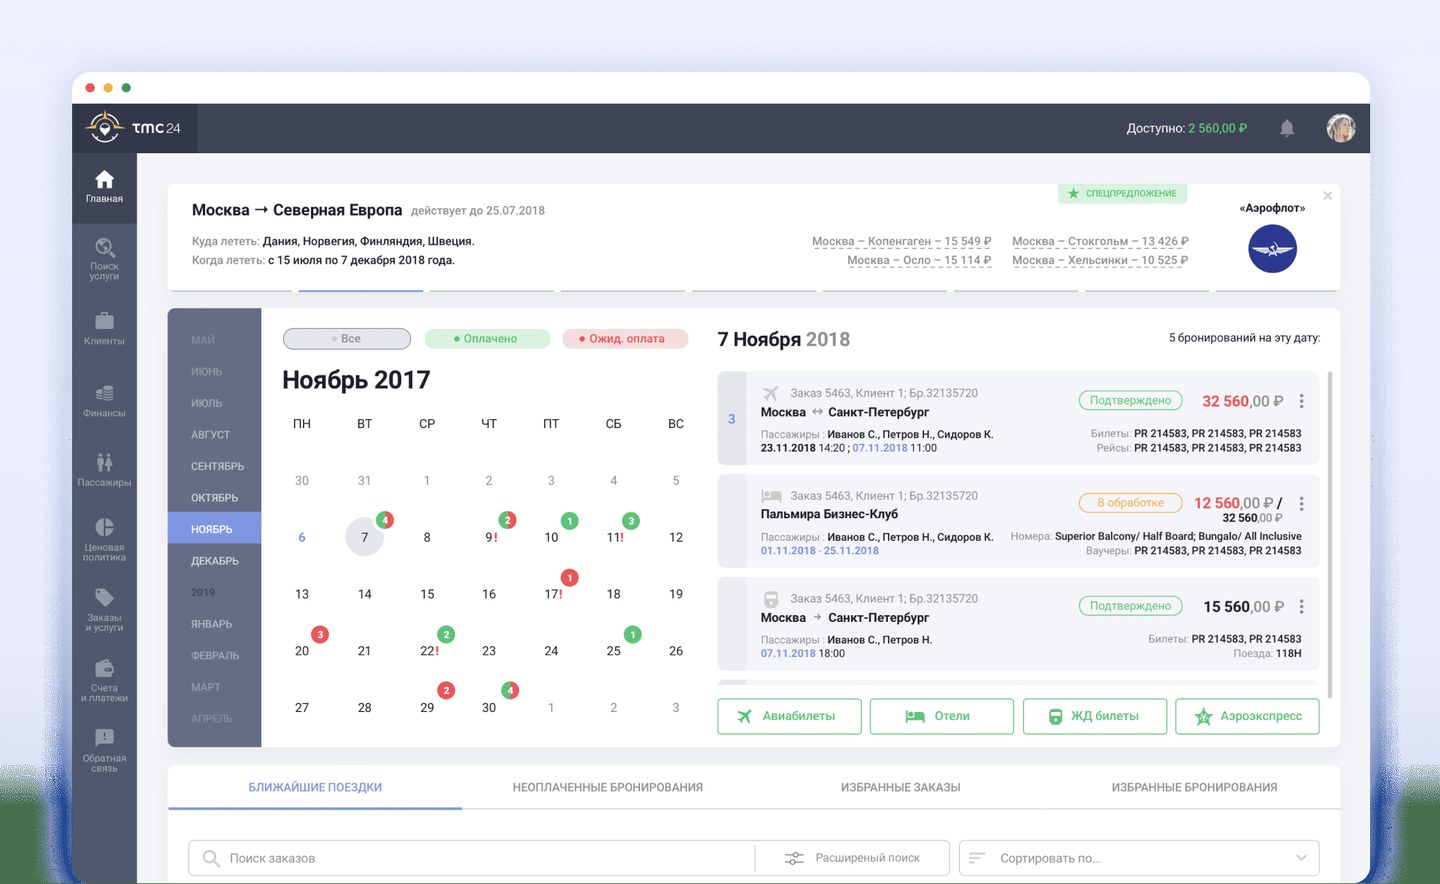This screenshot has height=884, width=1440.
Task: Go to Клиенты briefcase icon
Action: point(104,329)
